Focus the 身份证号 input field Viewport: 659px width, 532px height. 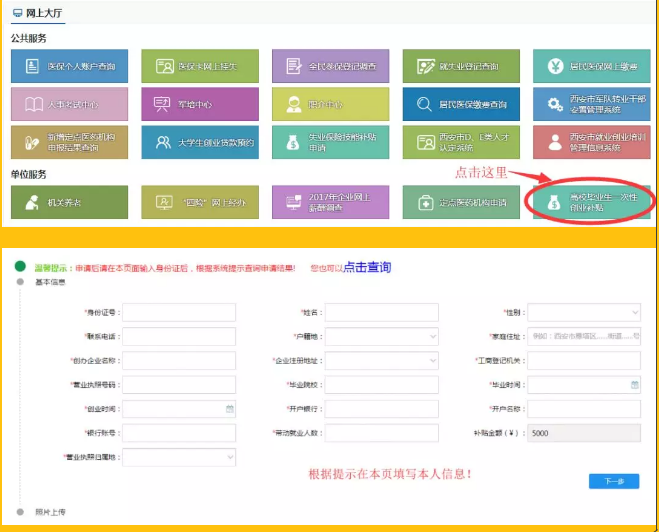pos(179,312)
